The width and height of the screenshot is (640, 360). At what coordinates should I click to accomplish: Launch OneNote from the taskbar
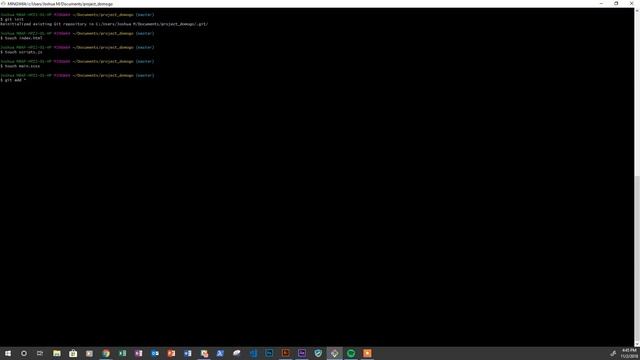click(x=139, y=353)
